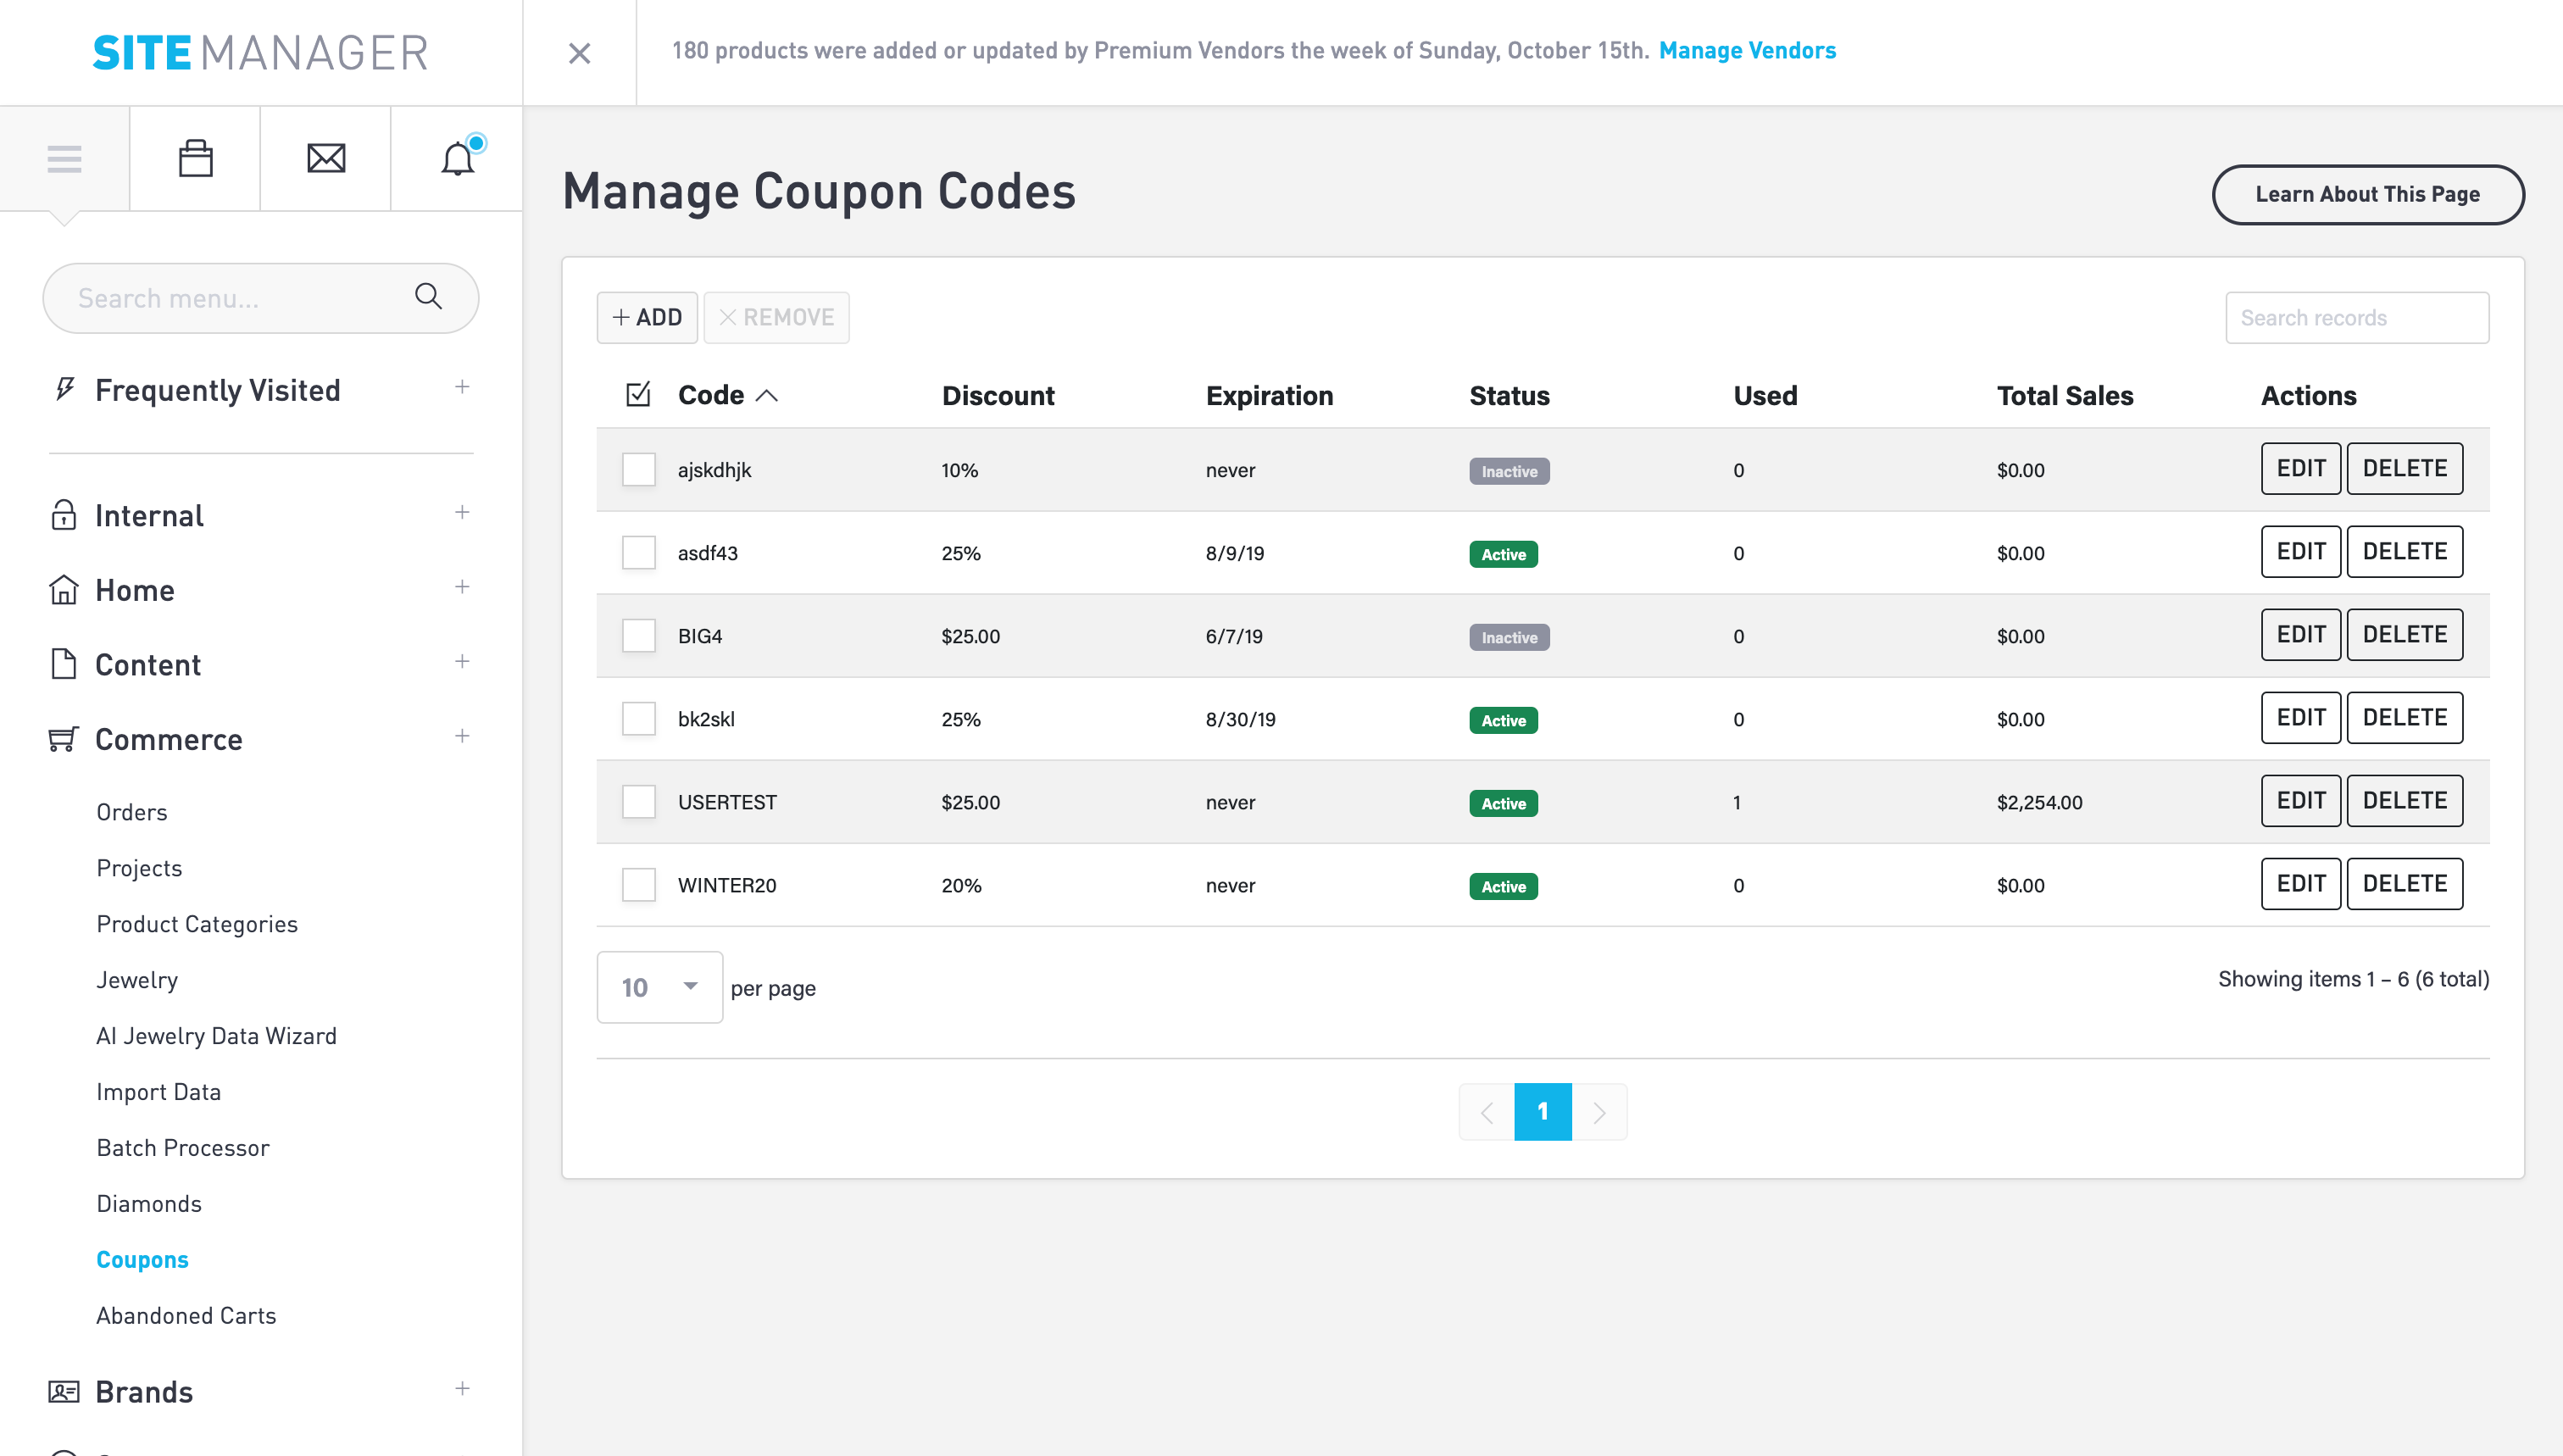Go to next page arrow
Viewport: 2563px width, 1456px height.
point(1599,1112)
